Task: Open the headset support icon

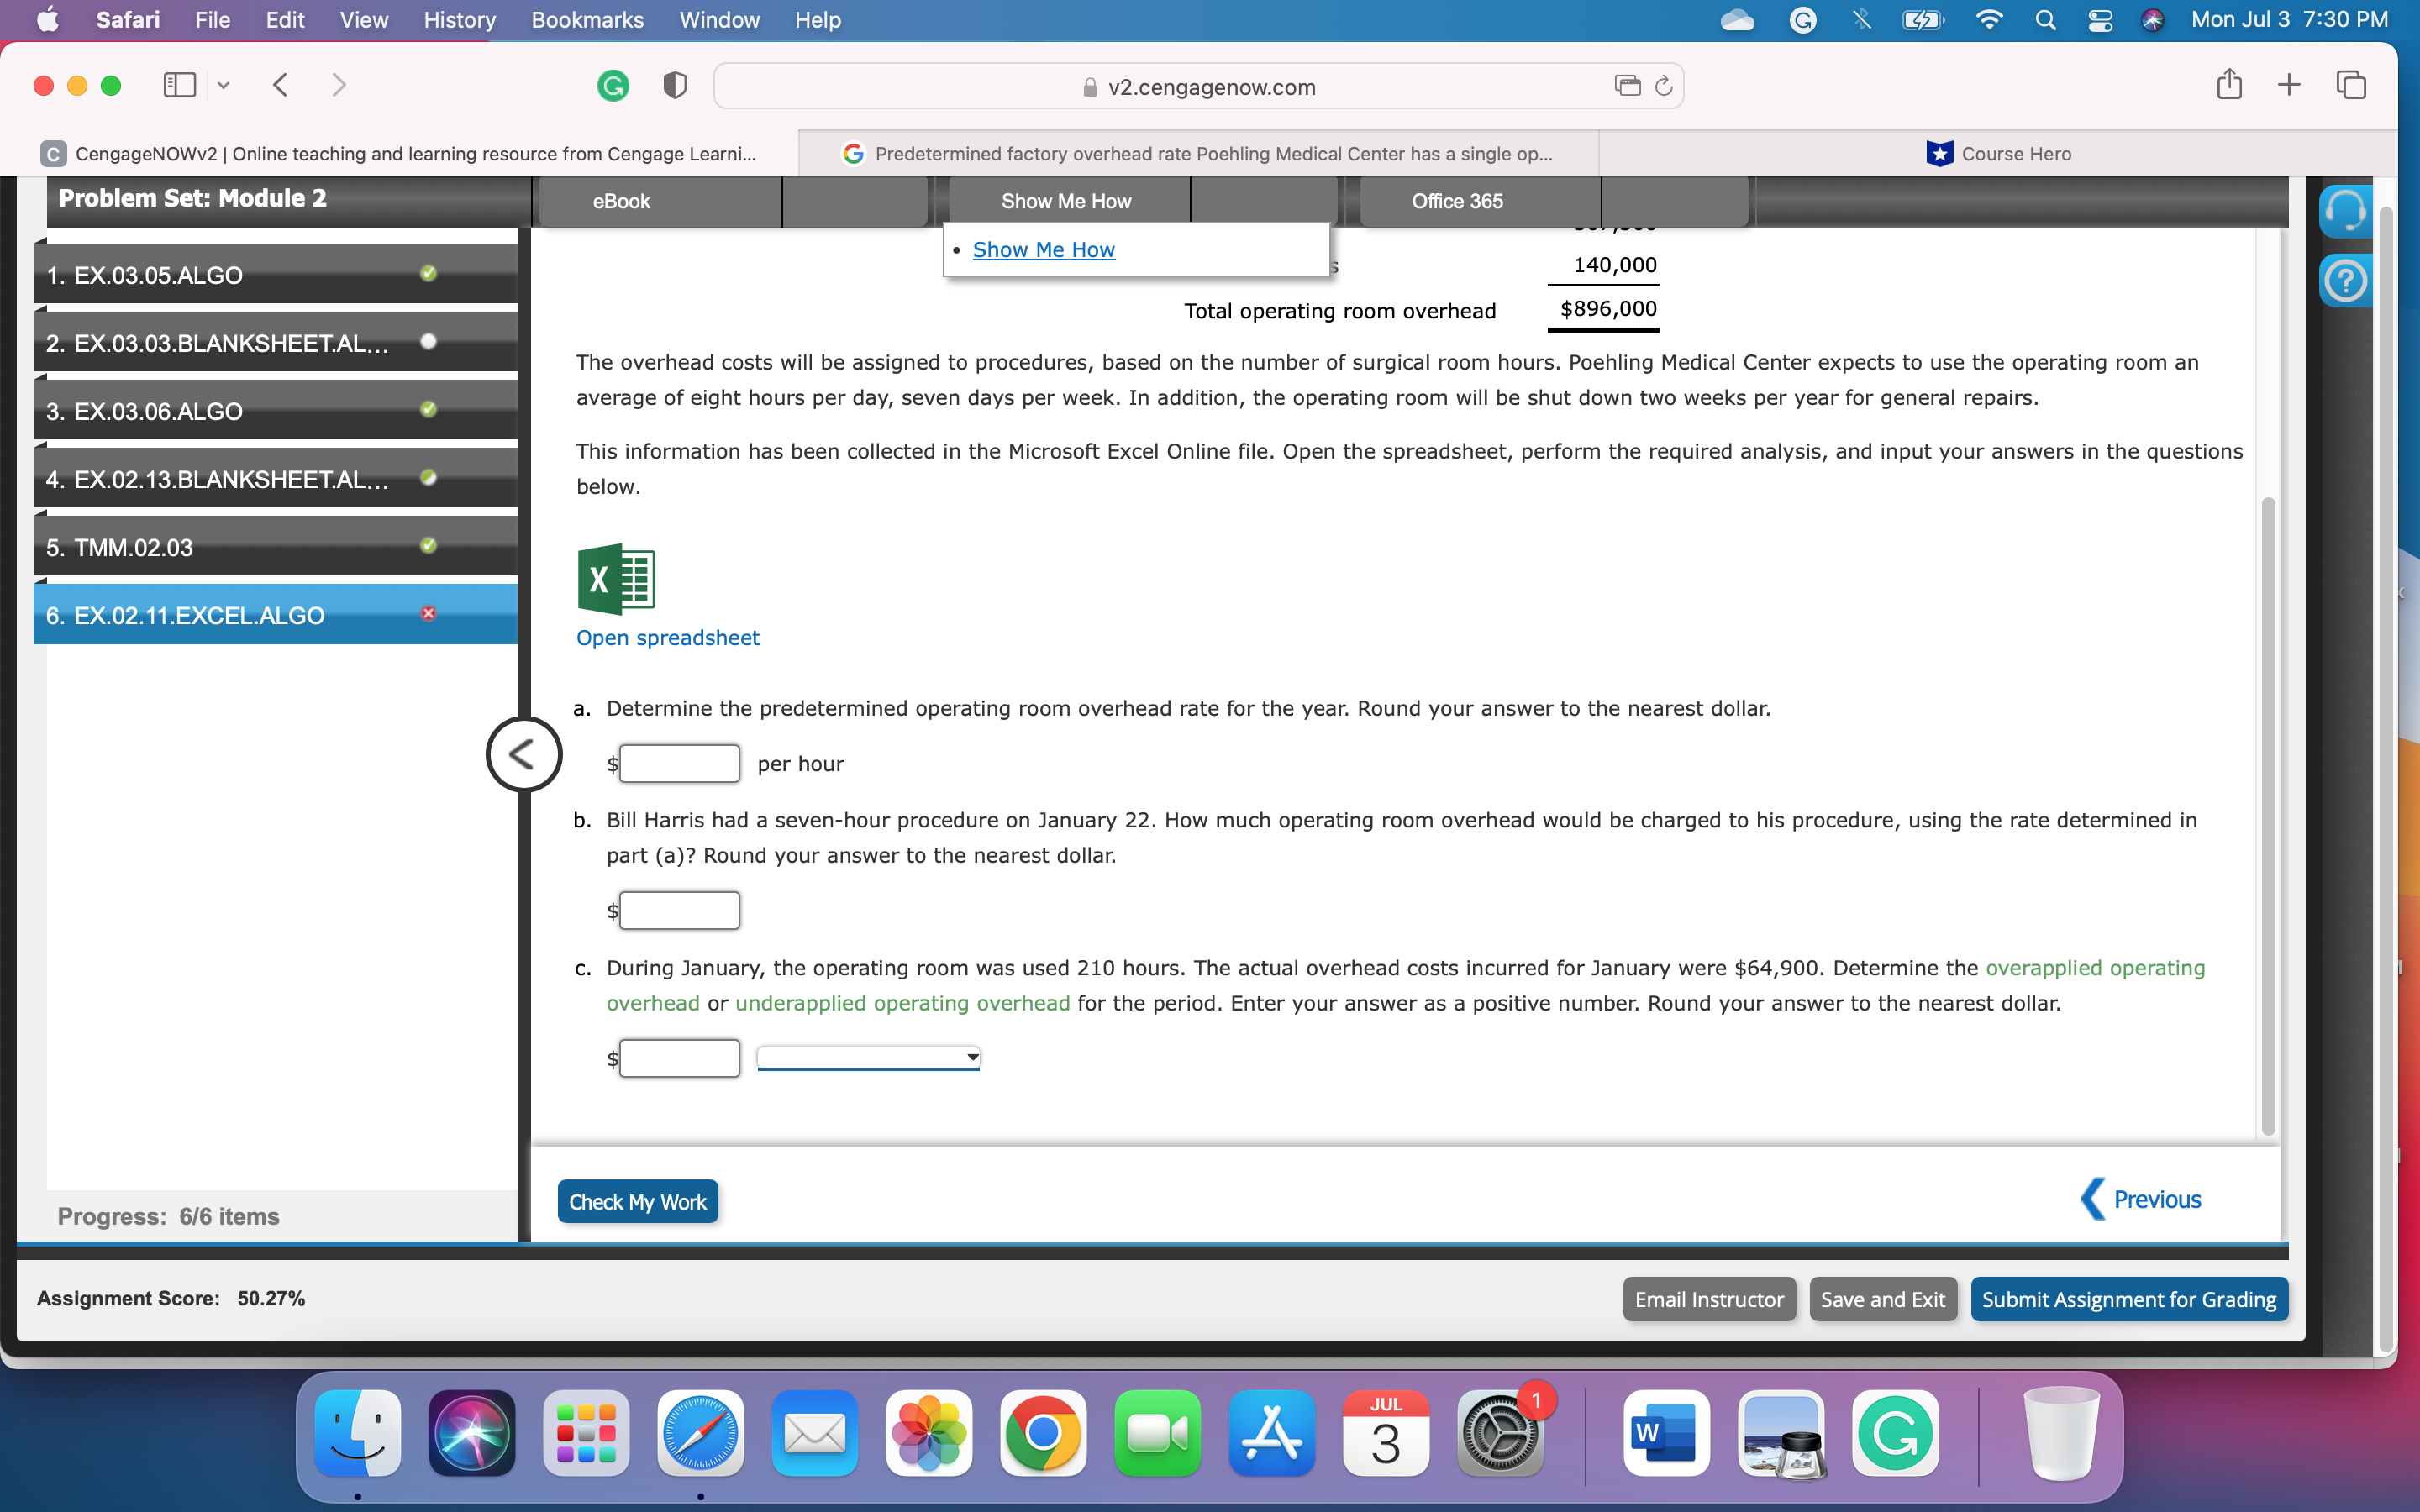Action: tap(2345, 212)
